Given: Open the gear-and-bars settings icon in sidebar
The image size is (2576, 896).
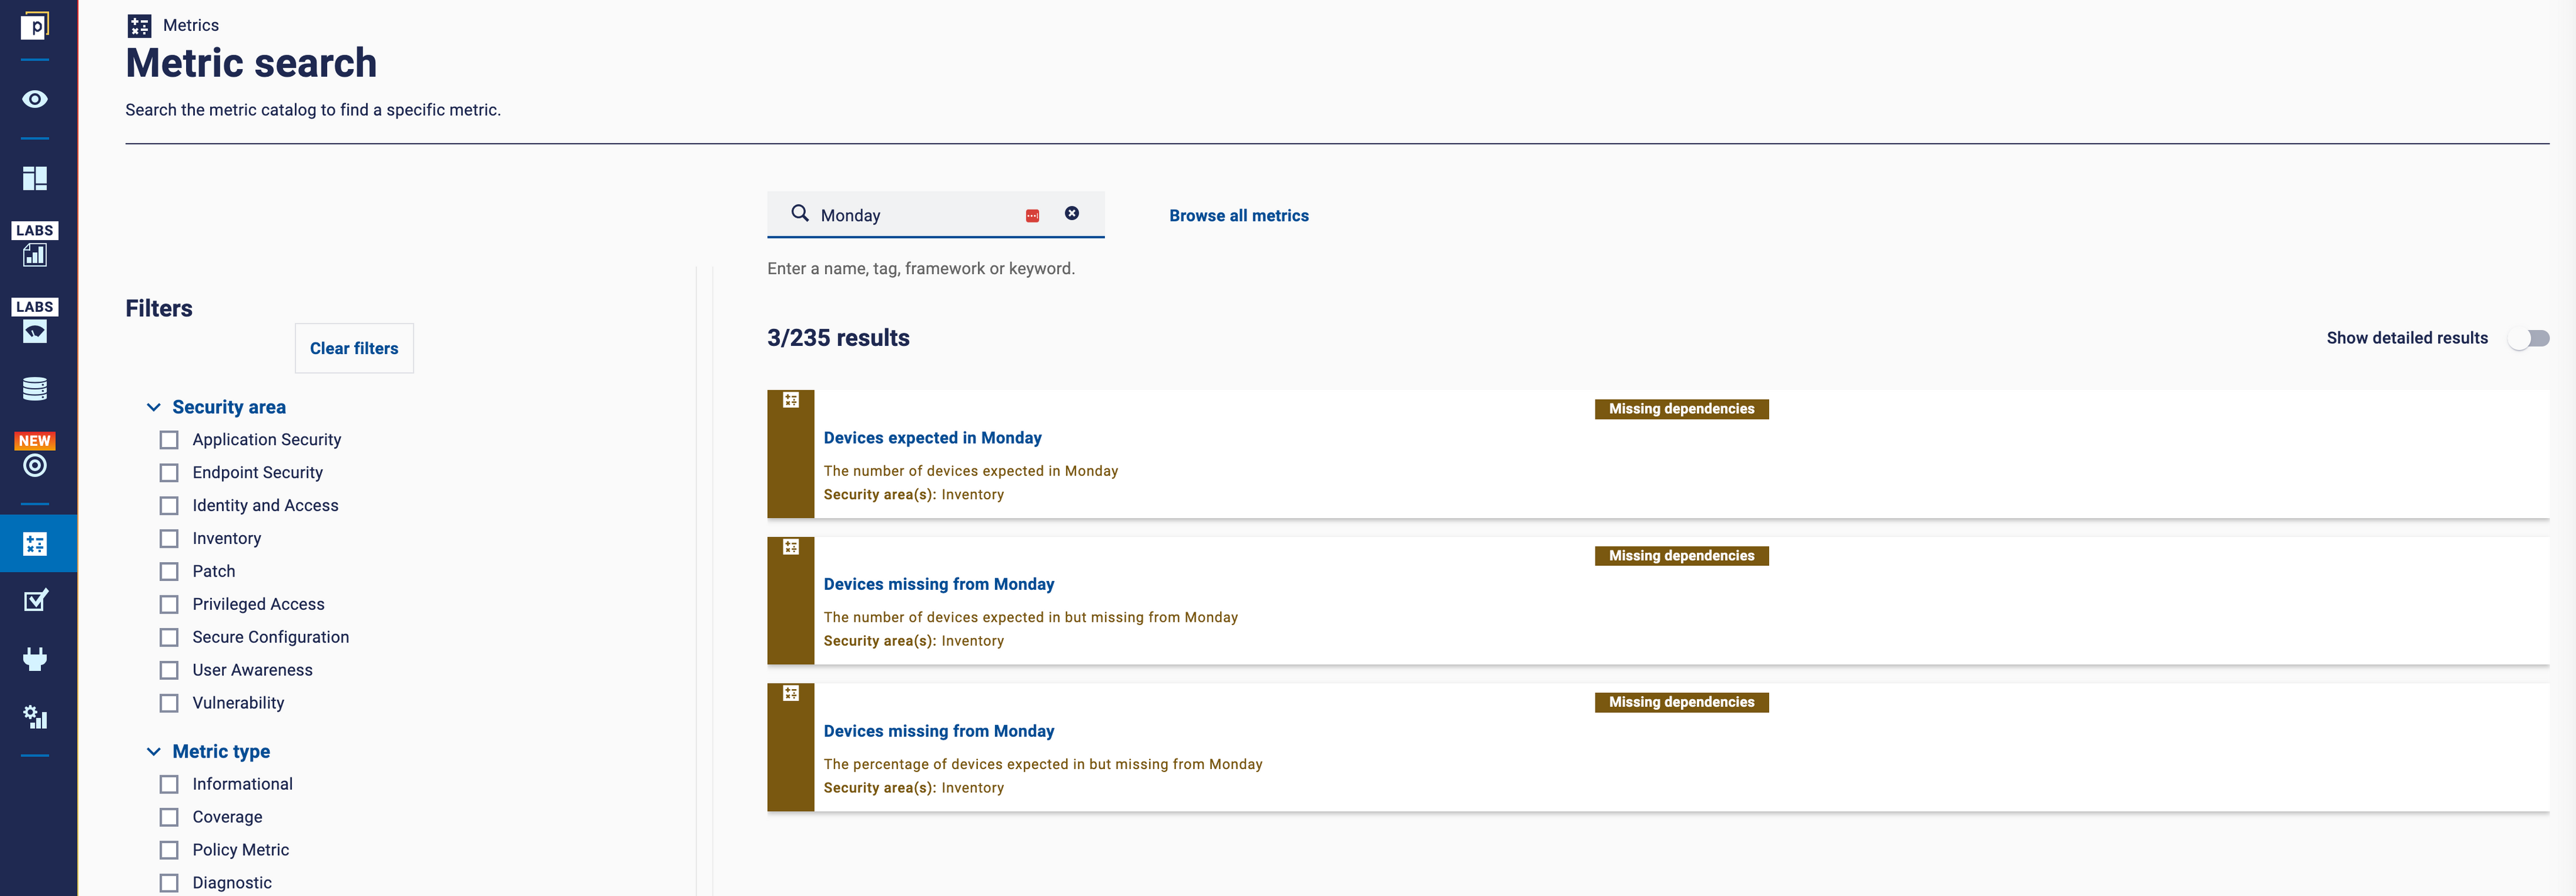Looking at the screenshot, I should pos(35,716).
